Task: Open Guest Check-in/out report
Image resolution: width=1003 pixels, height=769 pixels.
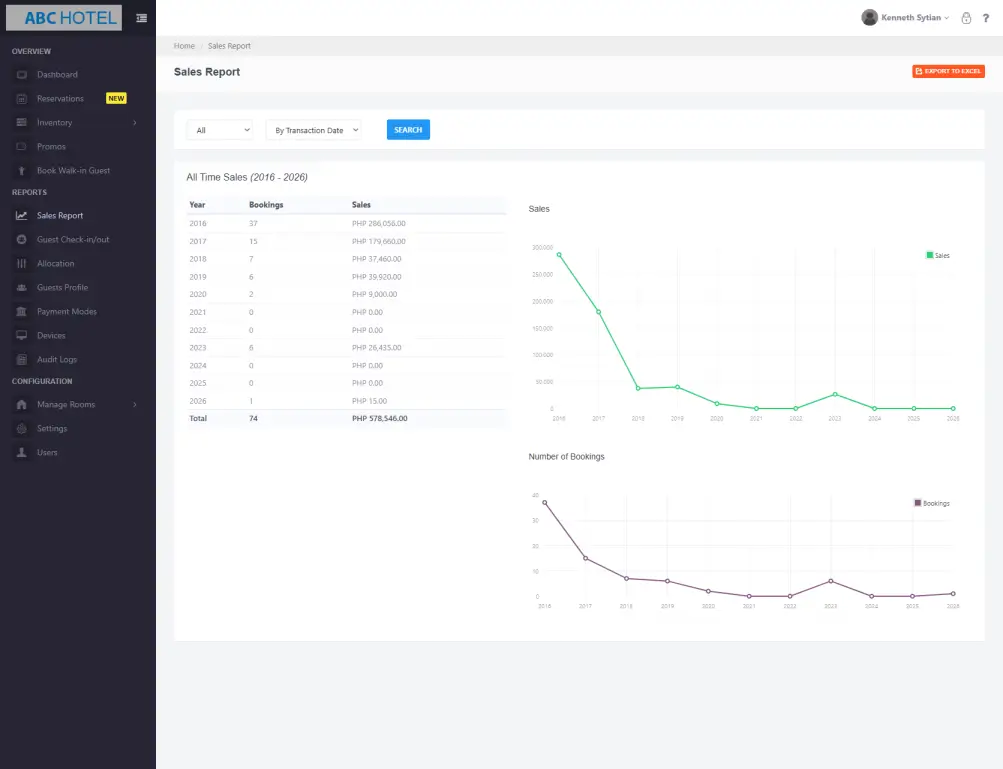Action: pos(73,239)
